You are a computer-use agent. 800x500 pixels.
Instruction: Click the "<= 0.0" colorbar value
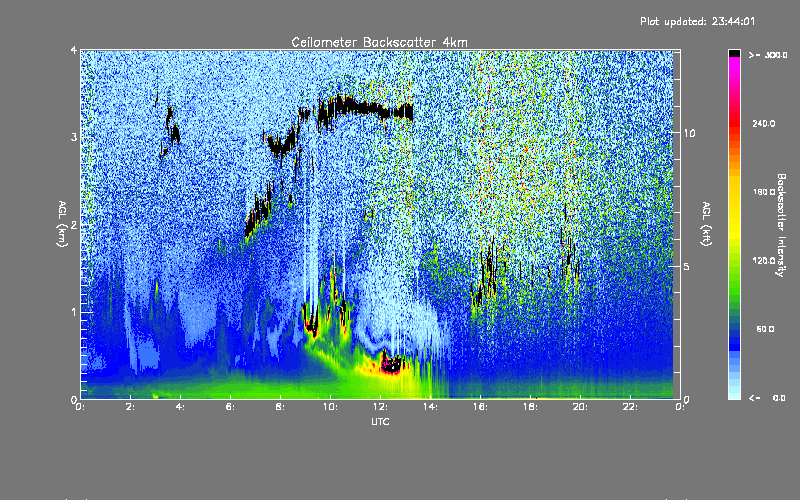[767, 398]
